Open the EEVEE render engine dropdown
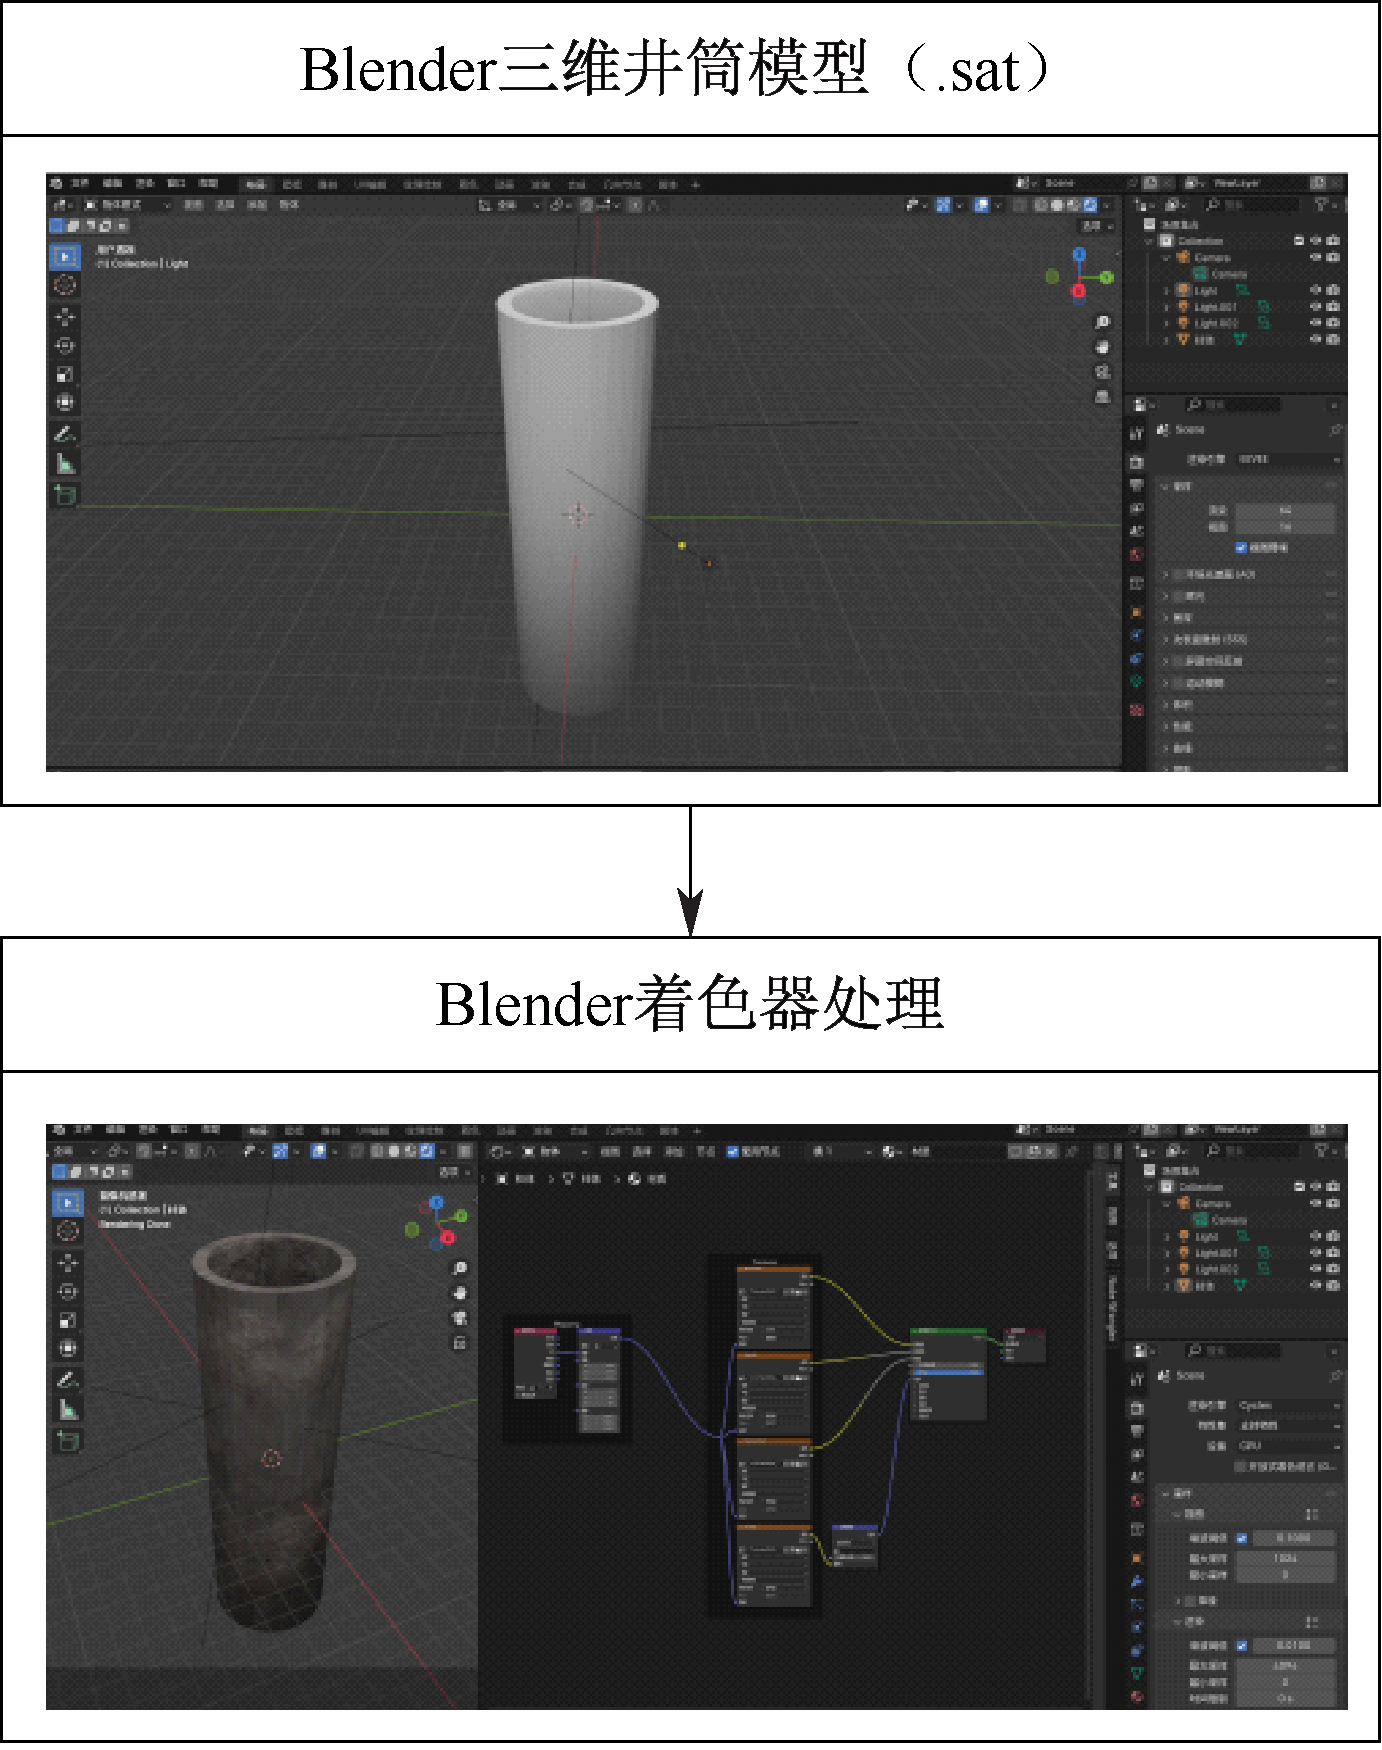The width and height of the screenshot is (1382, 1750). [1288, 459]
